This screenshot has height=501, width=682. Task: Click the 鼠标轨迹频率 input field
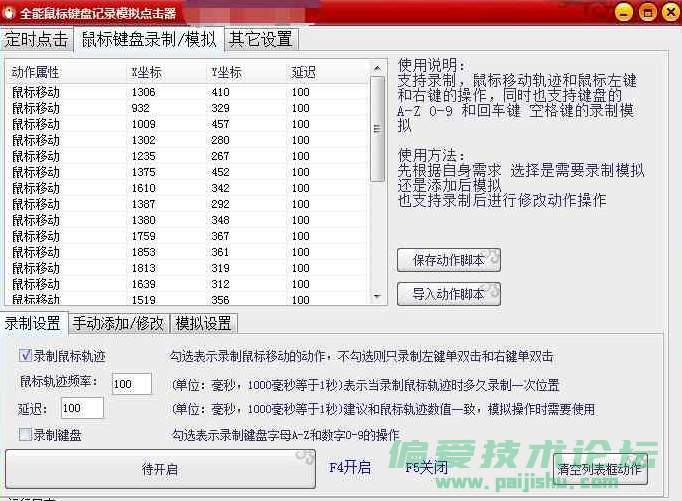click(131, 384)
